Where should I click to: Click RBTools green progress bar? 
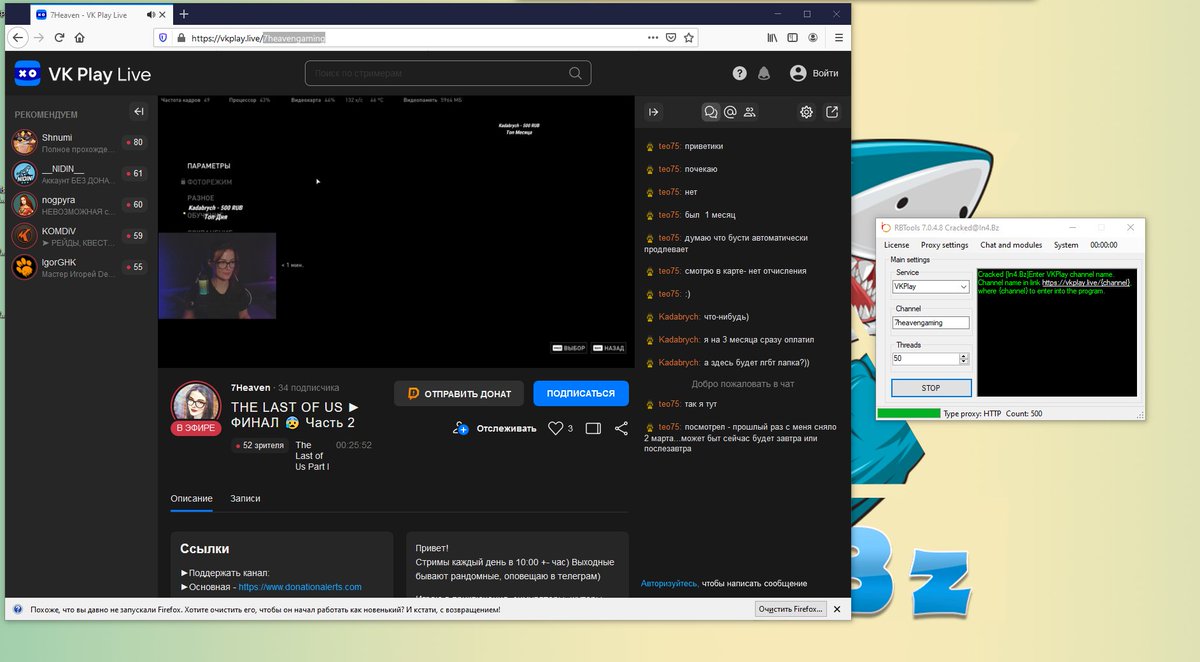908,413
